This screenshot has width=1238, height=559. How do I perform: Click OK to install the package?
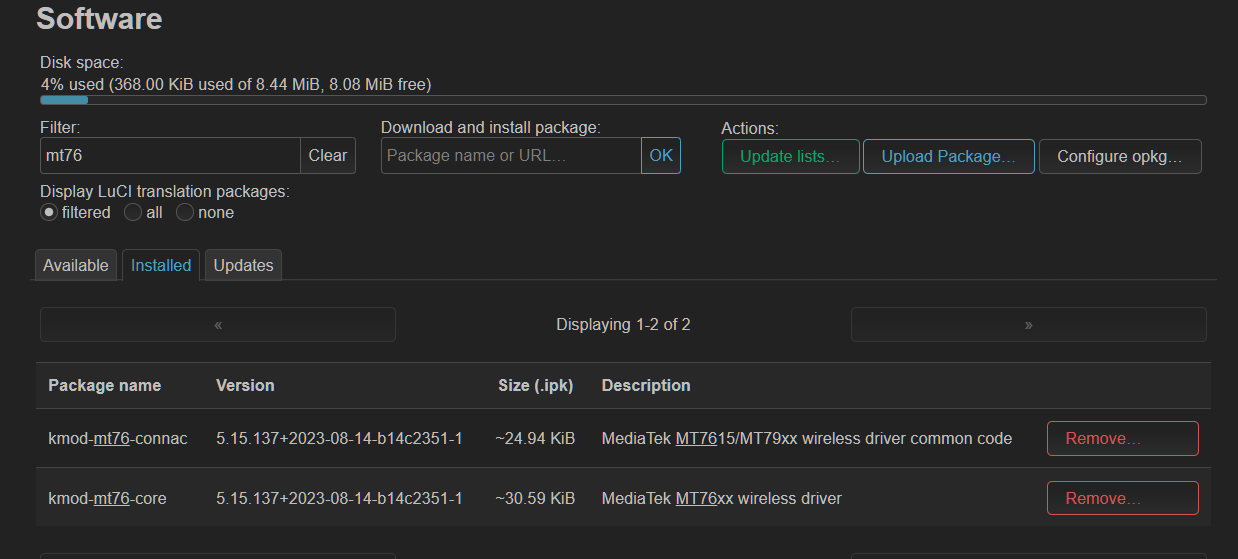pos(661,155)
